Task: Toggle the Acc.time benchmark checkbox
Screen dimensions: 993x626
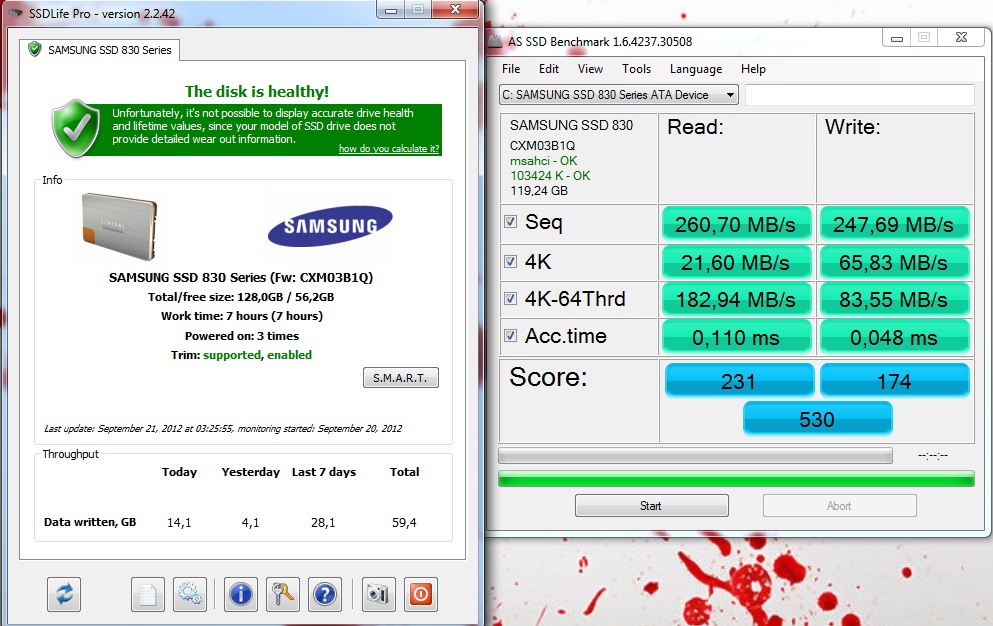Action: pos(510,335)
